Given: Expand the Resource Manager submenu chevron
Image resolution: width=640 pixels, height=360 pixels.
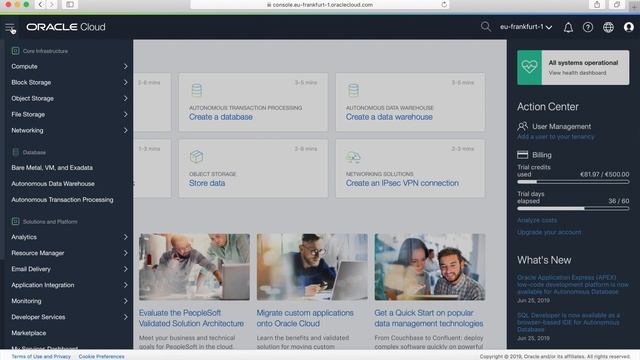Looking at the screenshot, I should point(125,253).
